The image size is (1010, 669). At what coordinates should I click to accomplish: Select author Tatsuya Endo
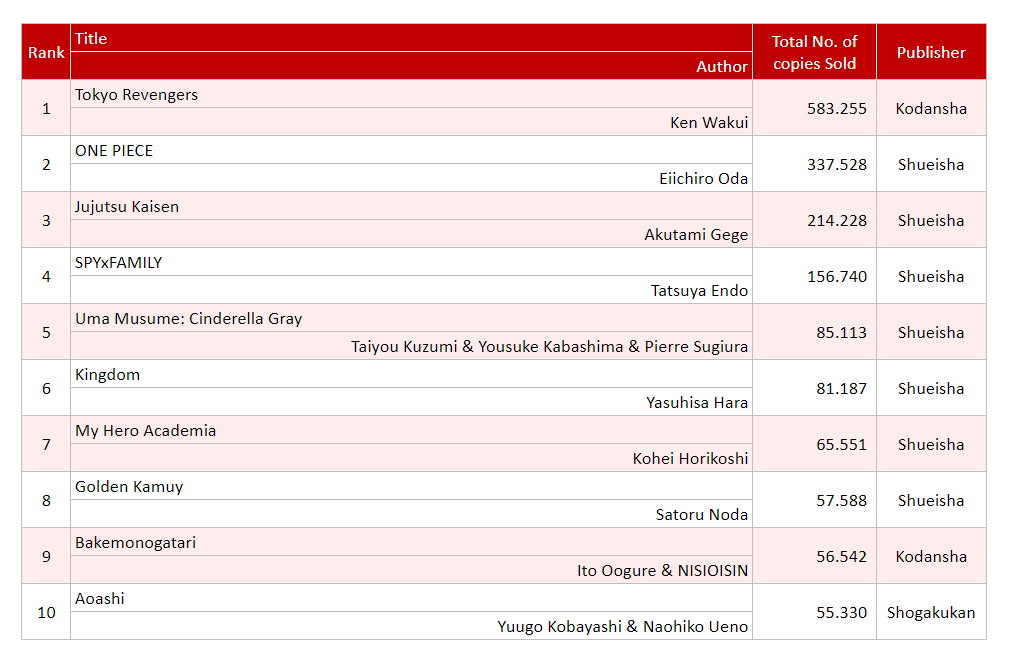tap(411, 290)
